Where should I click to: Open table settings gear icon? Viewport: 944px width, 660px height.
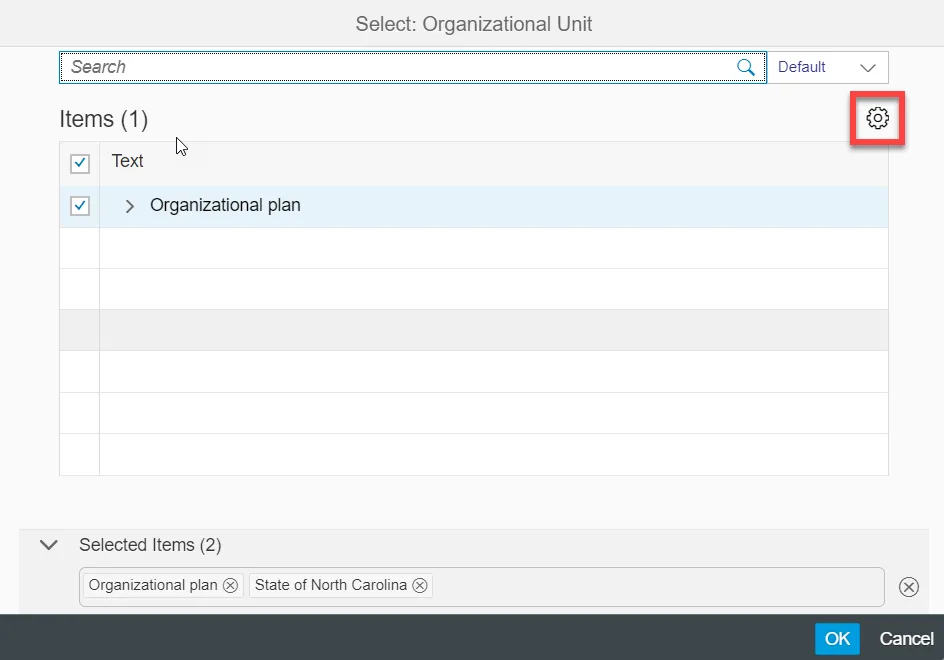tap(877, 119)
